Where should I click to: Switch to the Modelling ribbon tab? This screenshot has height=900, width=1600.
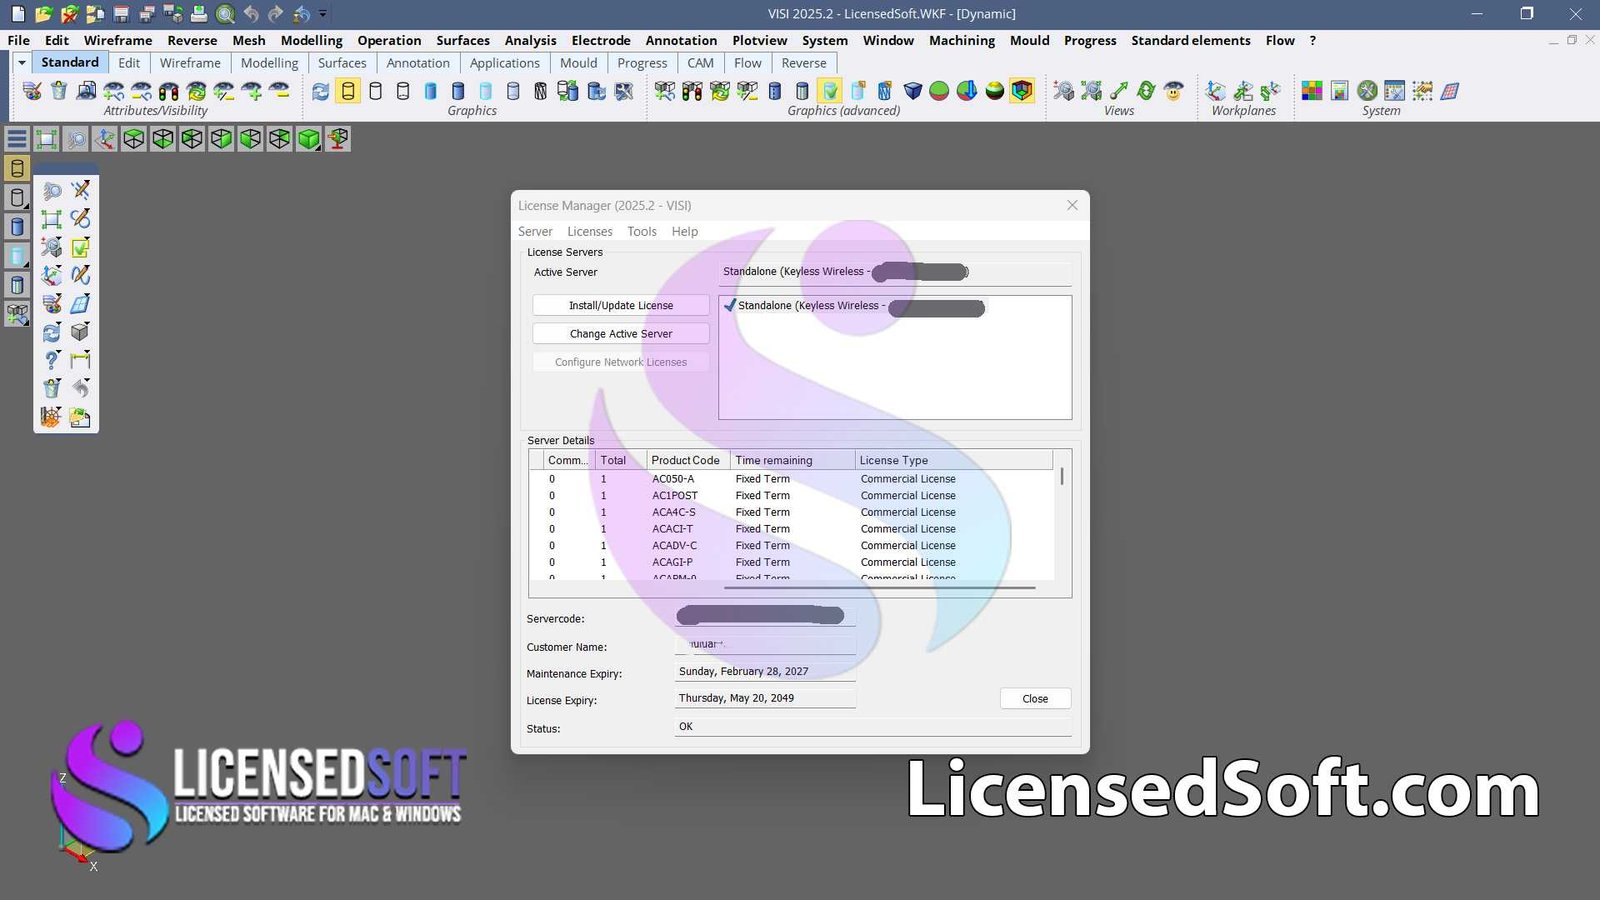[x=269, y=62]
